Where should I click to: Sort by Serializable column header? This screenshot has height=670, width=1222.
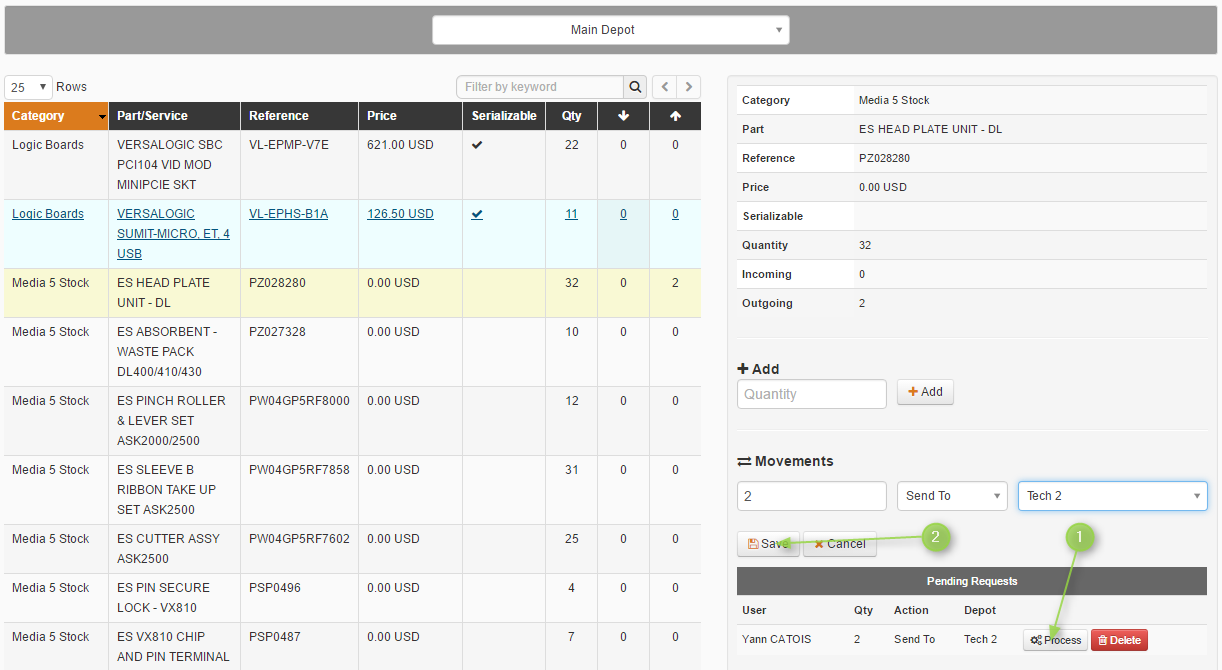pos(504,116)
